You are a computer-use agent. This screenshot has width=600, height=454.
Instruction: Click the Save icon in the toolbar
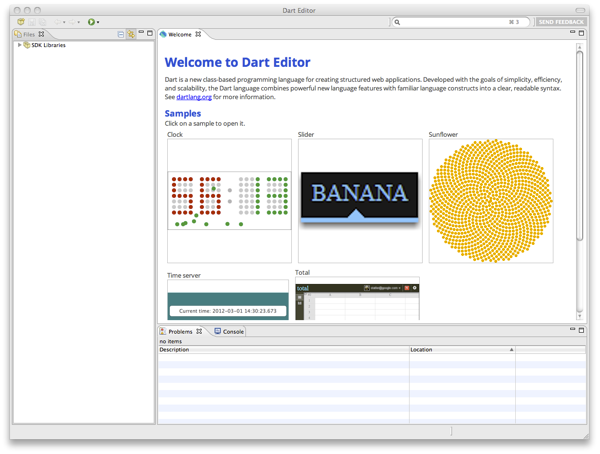pyautogui.click(x=32, y=22)
